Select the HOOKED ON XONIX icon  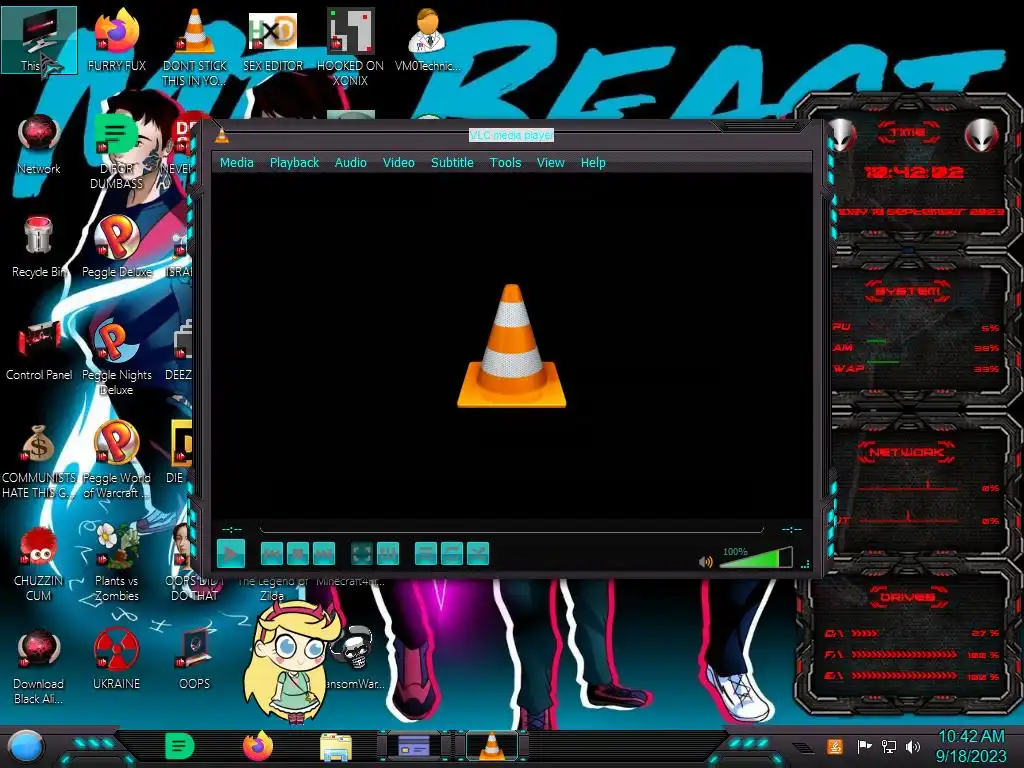[350, 47]
